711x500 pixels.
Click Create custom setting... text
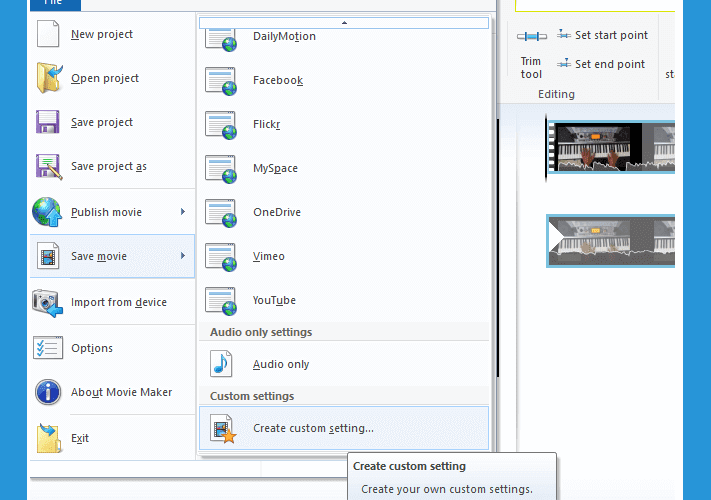click(313, 428)
